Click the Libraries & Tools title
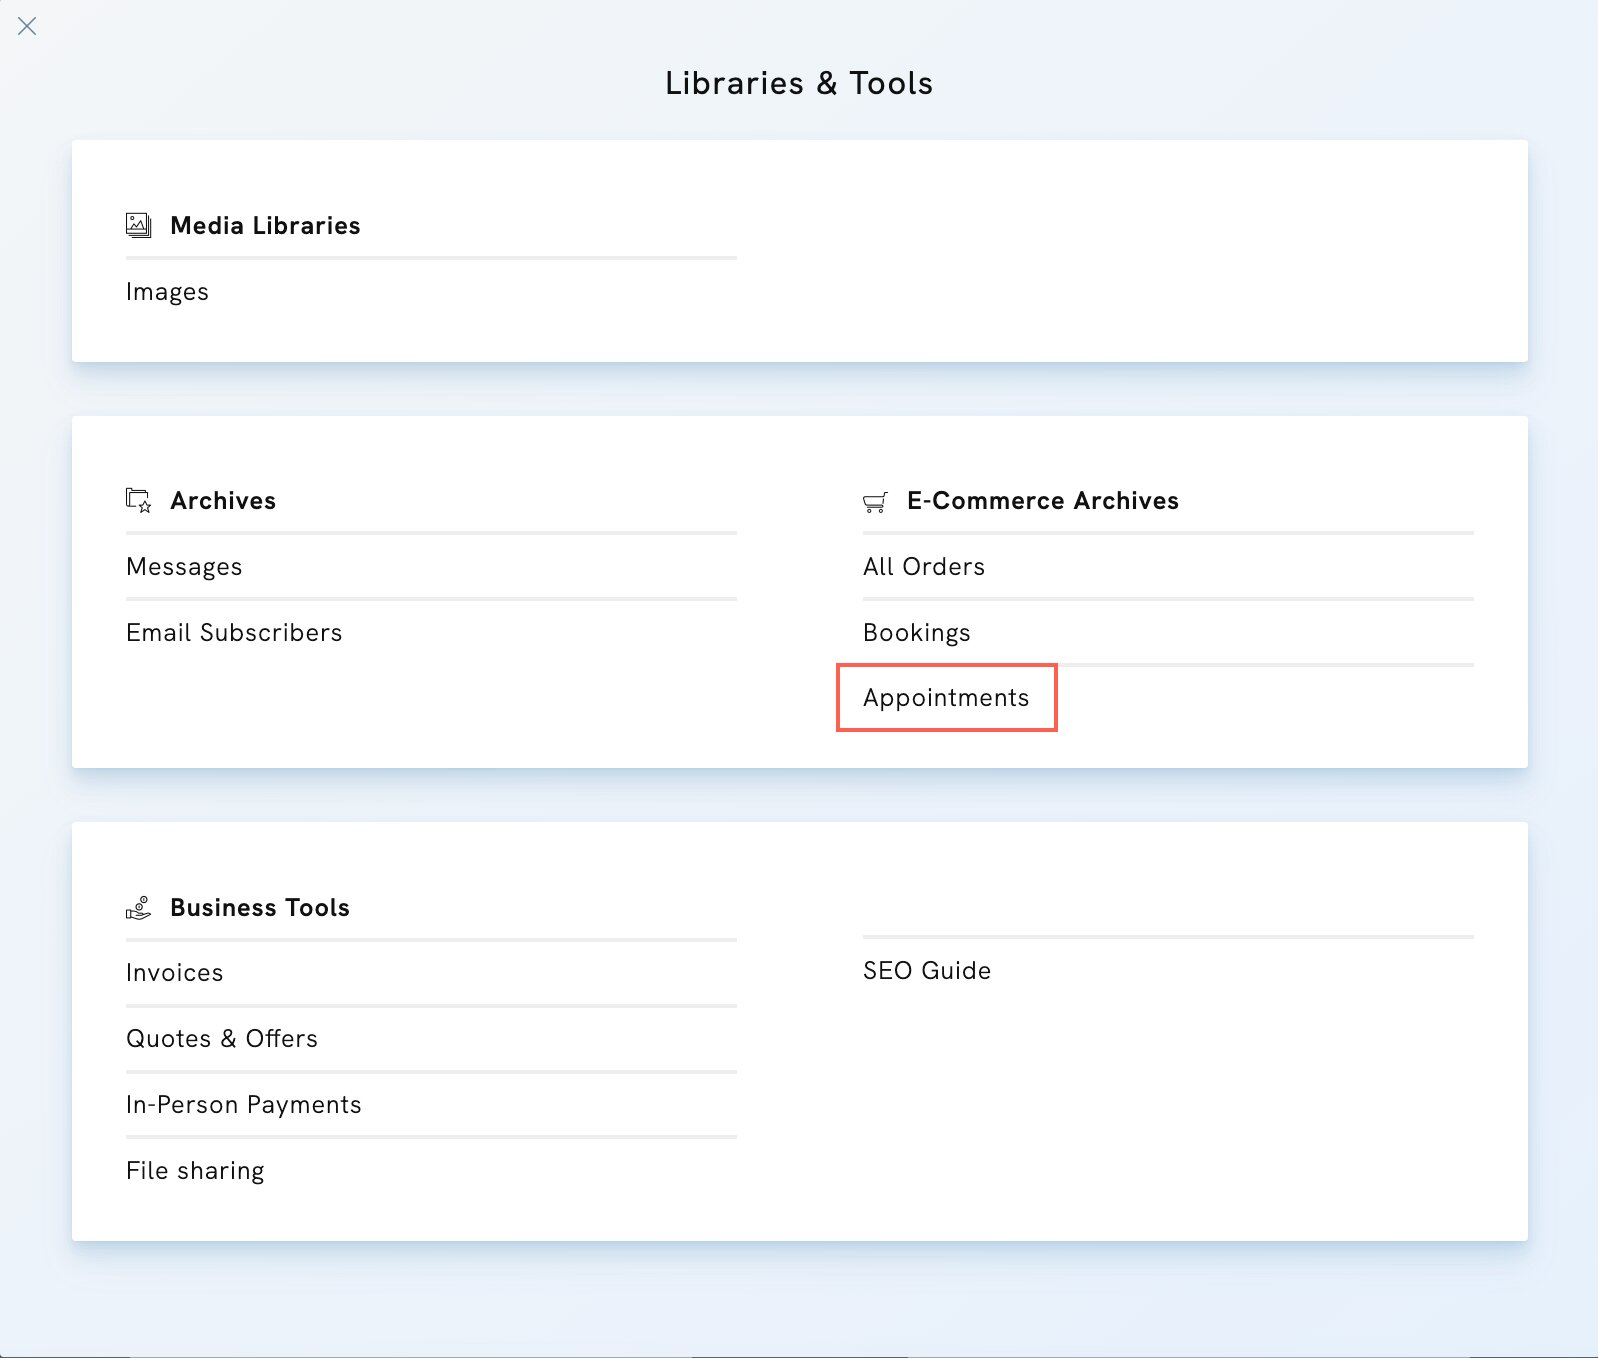This screenshot has width=1598, height=1358. (799, 83)
